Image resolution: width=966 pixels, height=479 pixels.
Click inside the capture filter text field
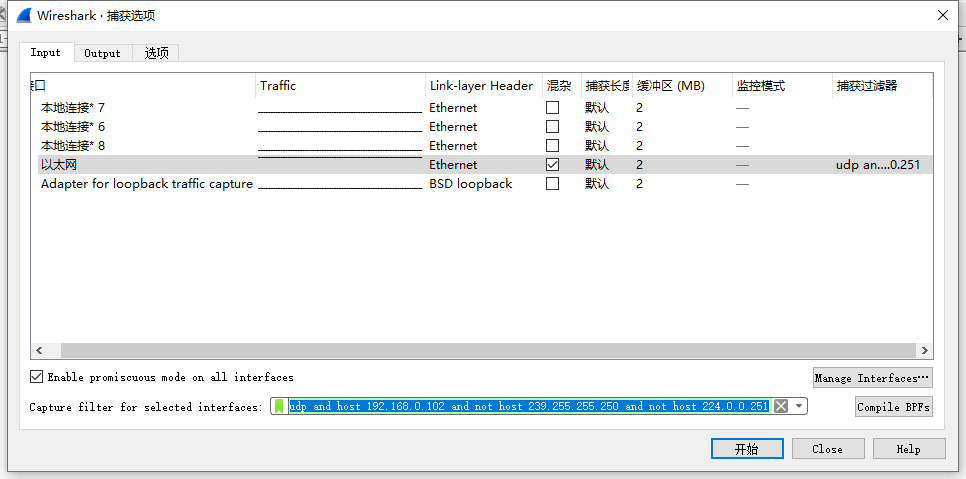pyautogui.click(x=529, y=406)
